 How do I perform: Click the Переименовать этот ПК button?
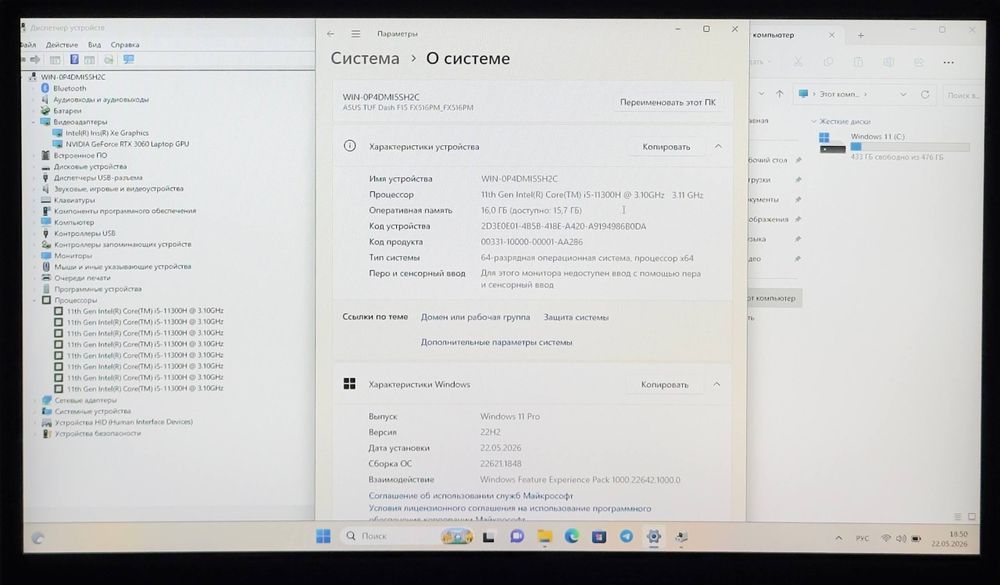668,102
